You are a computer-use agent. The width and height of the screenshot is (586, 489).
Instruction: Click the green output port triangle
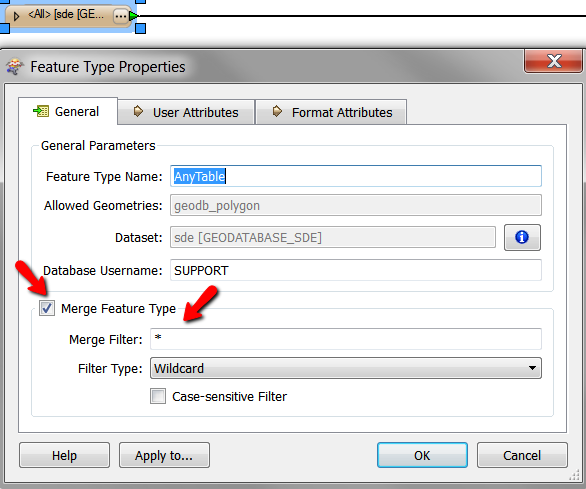(x=134, y=16)
